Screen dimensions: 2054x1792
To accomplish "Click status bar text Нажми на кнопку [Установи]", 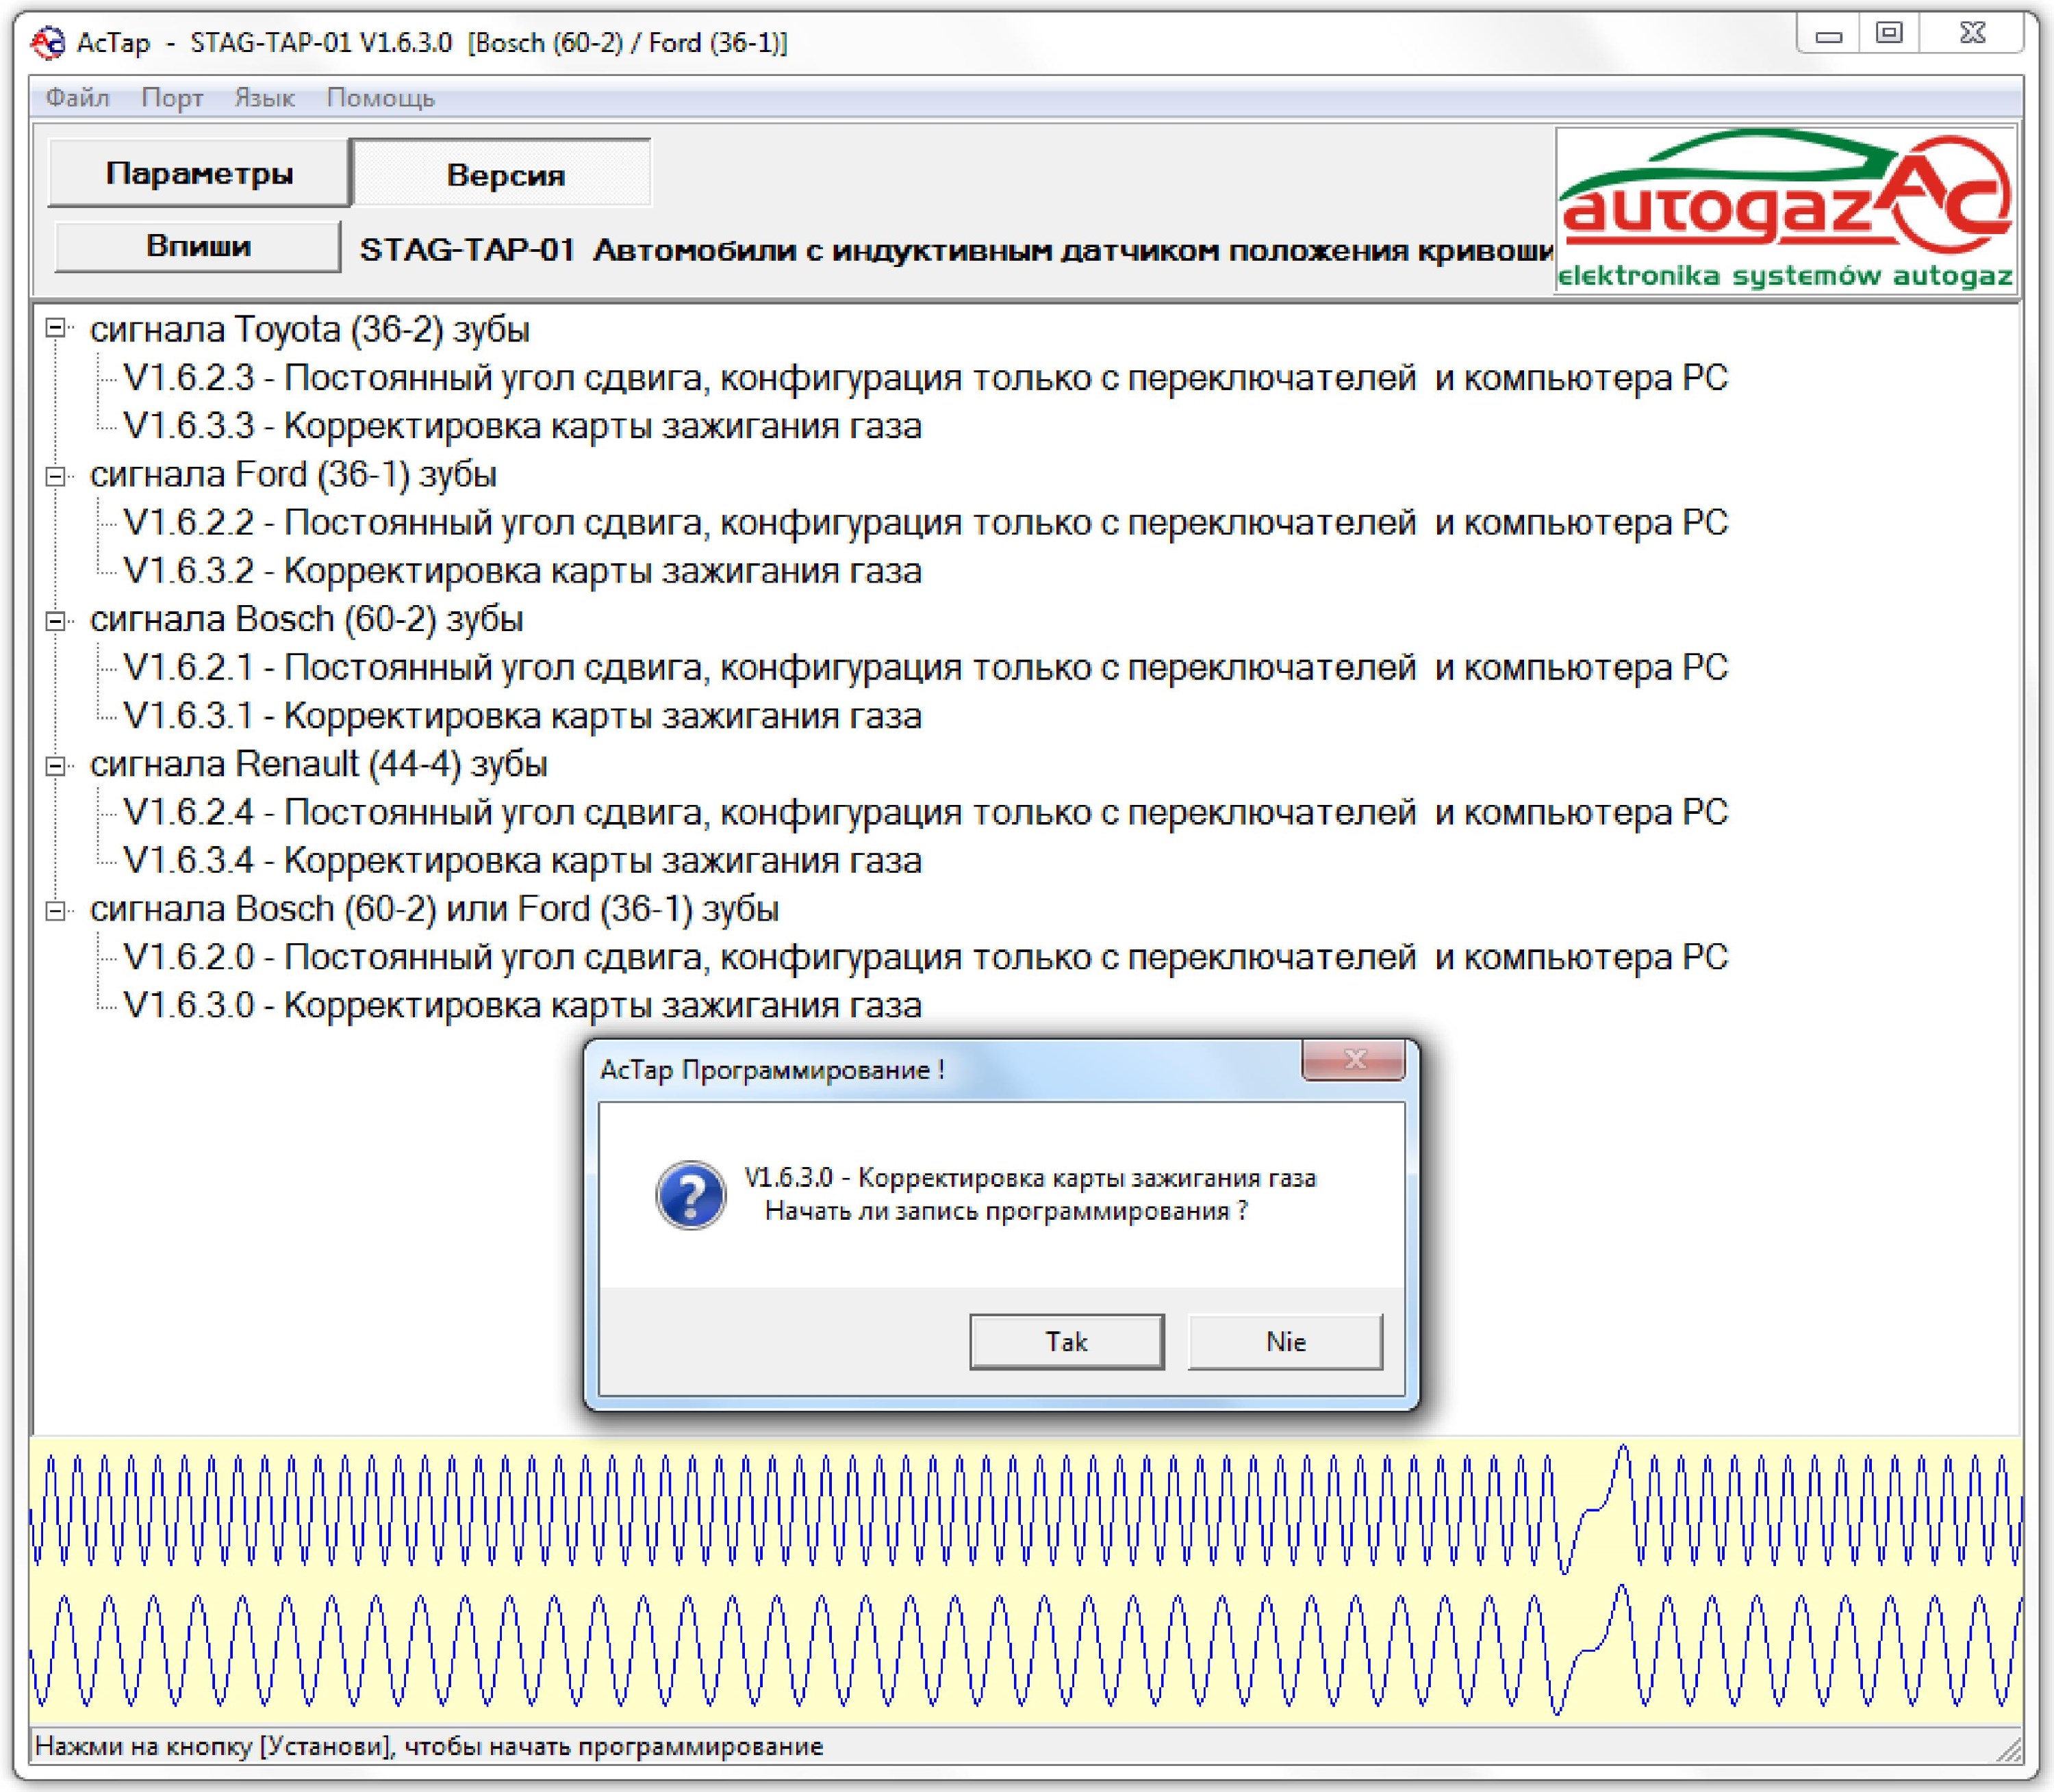I will point(429,1746).
